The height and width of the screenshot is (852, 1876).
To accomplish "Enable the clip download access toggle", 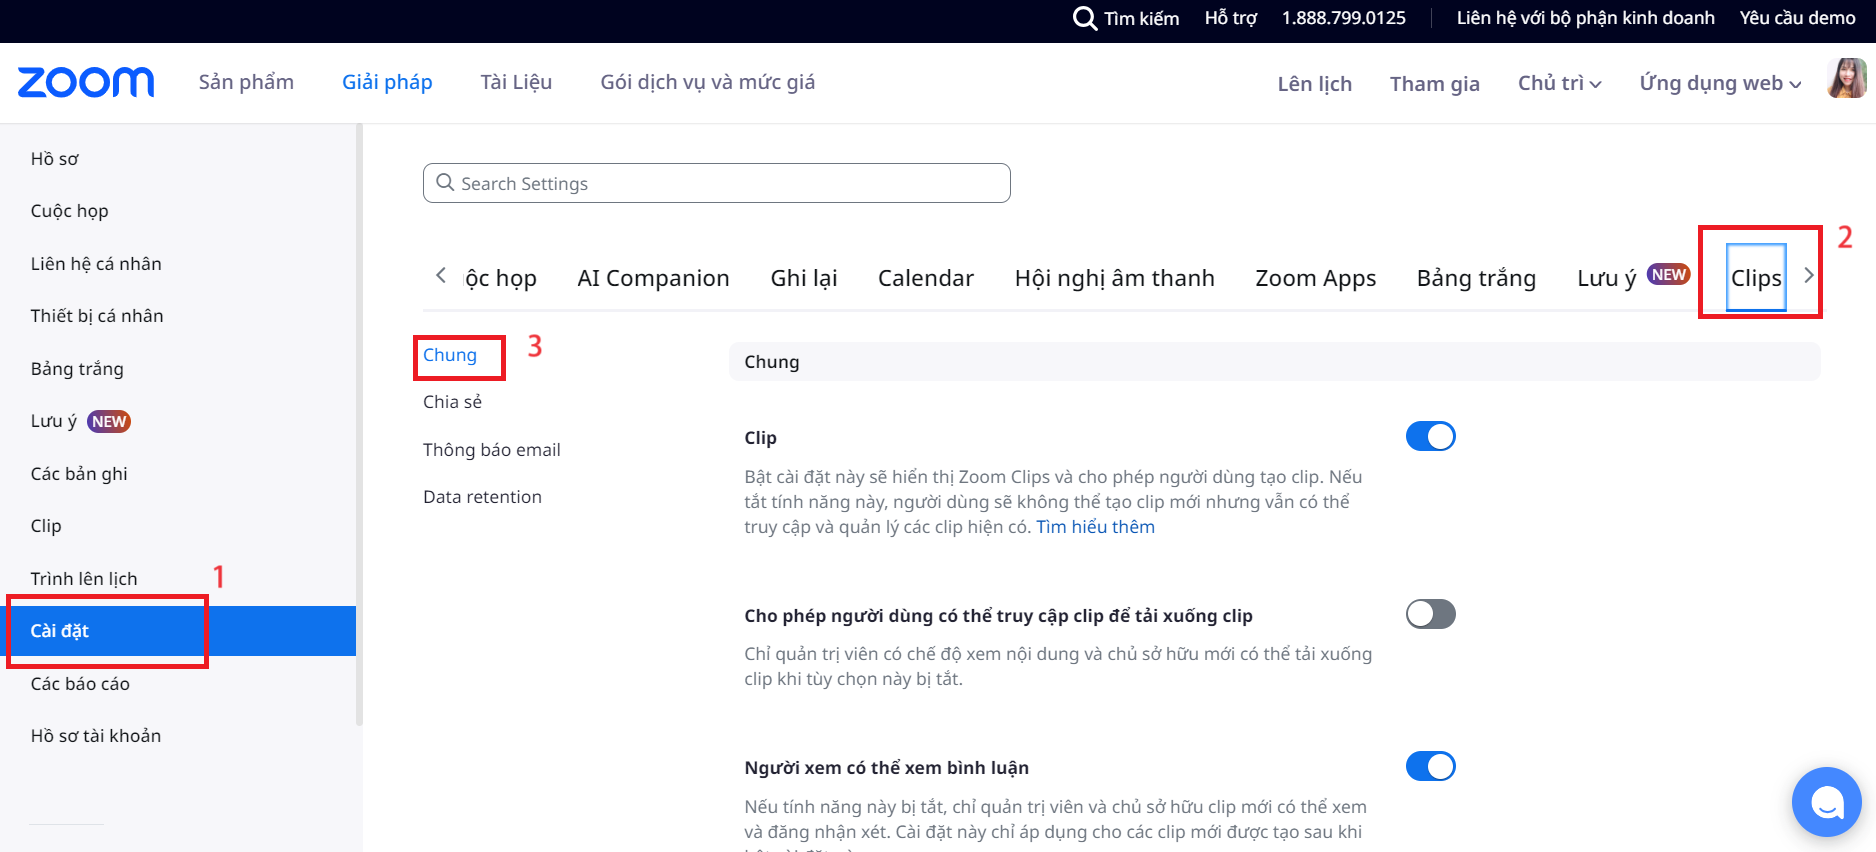I will 1430,614.
